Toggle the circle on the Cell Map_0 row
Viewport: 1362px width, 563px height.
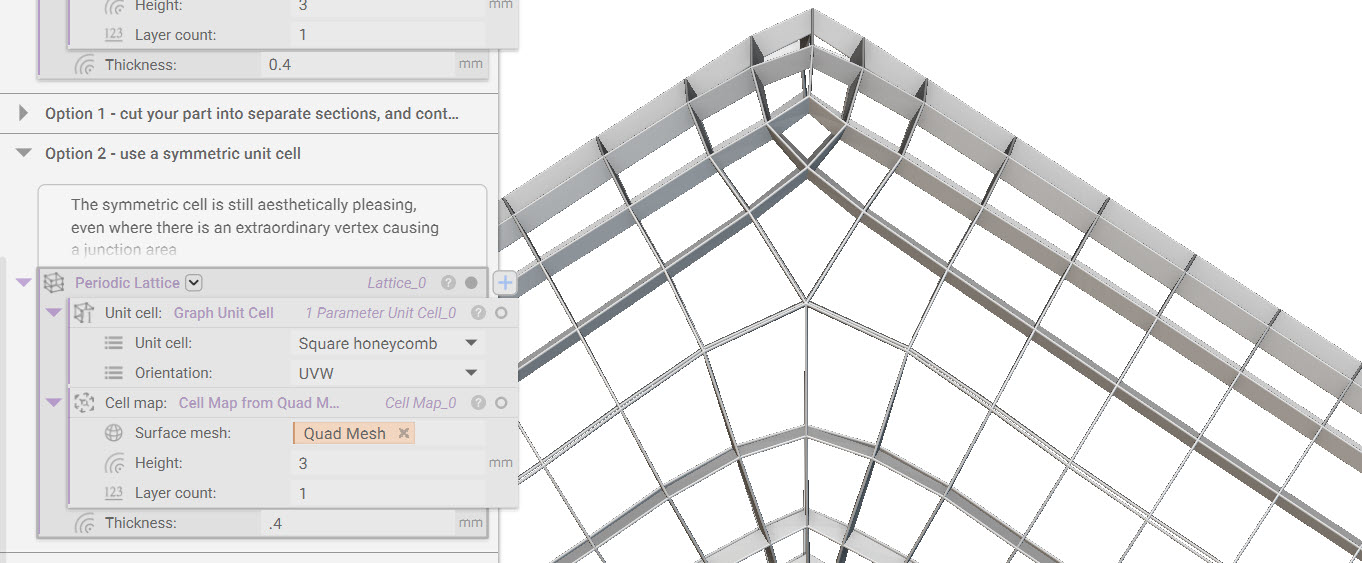501,403
